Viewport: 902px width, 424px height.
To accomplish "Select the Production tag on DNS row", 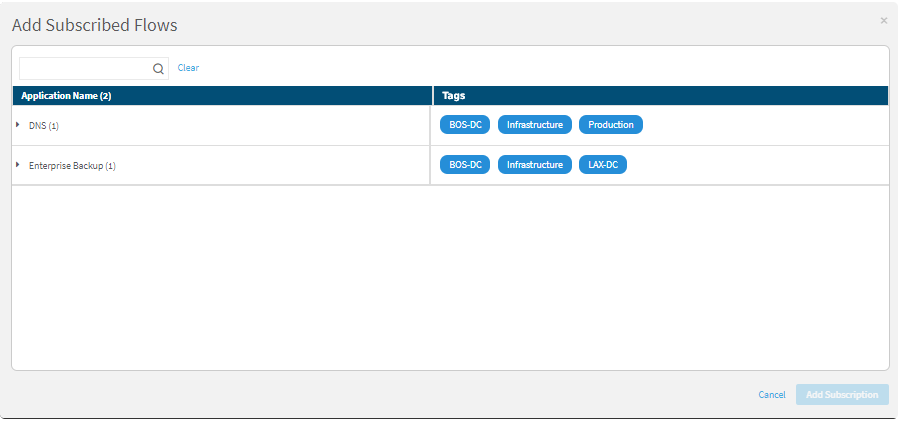I will (x=611, y=125).
